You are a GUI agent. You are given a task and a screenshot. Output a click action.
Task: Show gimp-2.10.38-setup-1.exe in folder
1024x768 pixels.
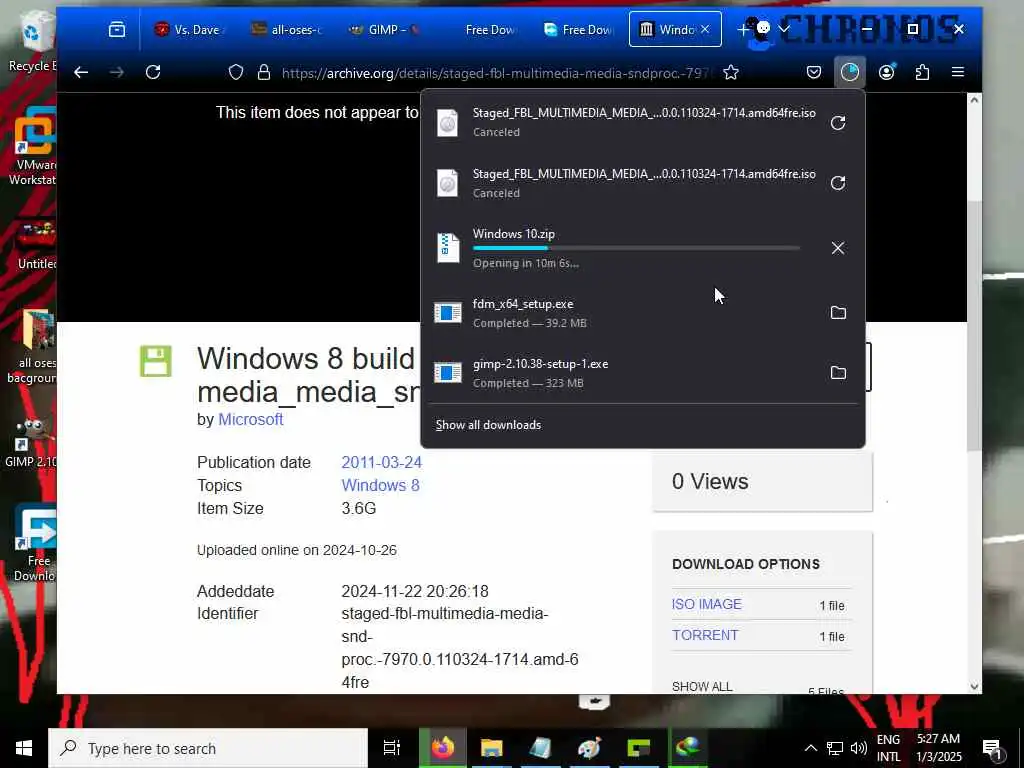(x=838, y=373)
